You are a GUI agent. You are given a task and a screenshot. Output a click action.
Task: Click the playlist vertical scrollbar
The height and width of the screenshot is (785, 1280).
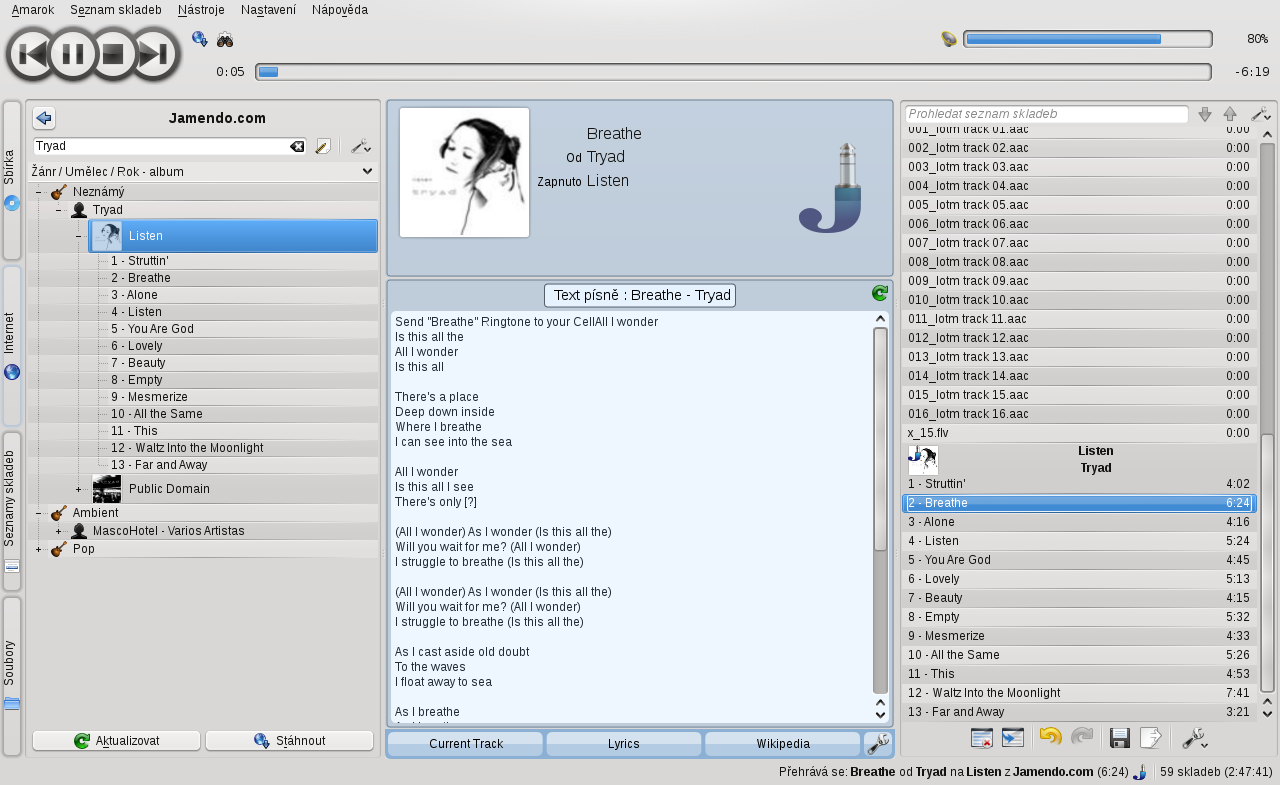[1268, 563]
